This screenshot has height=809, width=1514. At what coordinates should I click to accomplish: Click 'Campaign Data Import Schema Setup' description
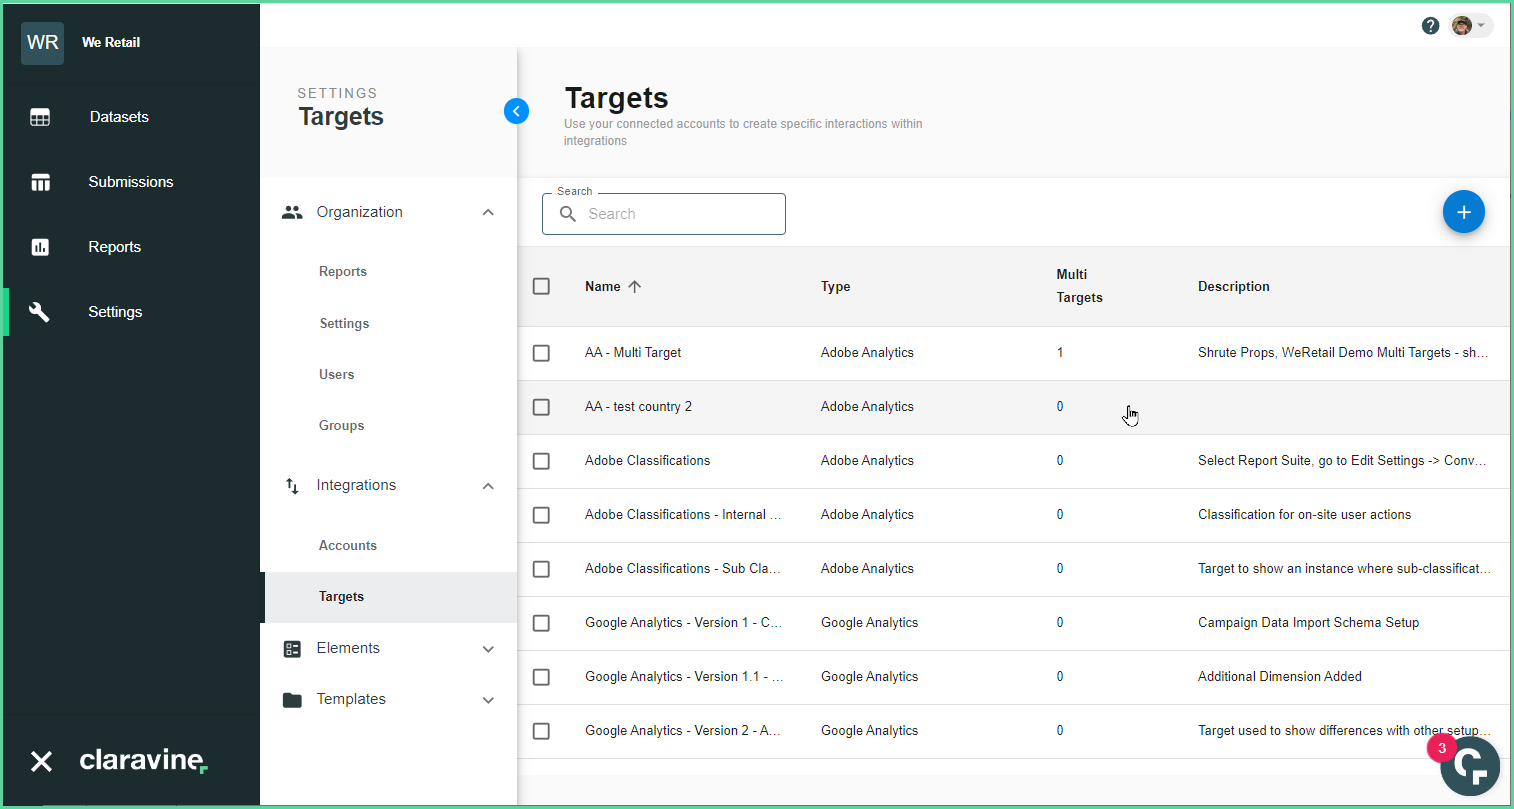pyautogui.click(x=1308, y=623)
